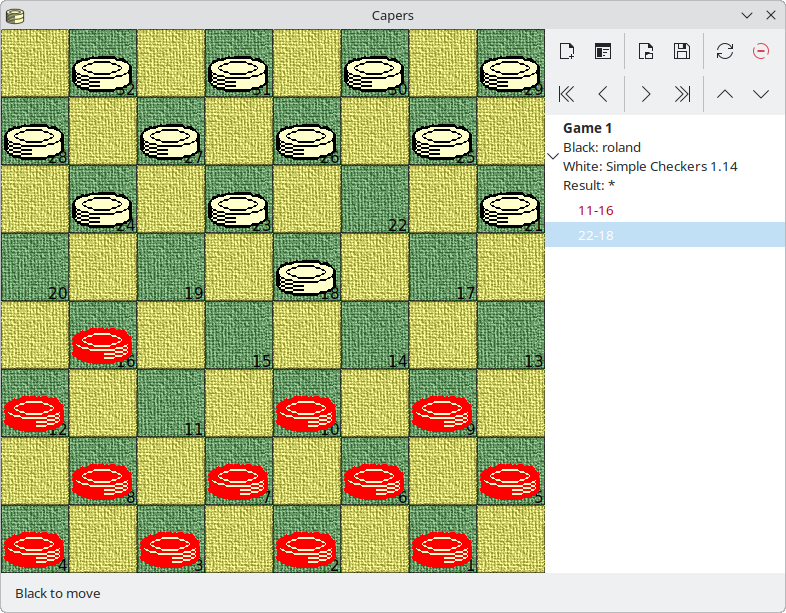Save the game with the floppy disk icon

(682, 51)
